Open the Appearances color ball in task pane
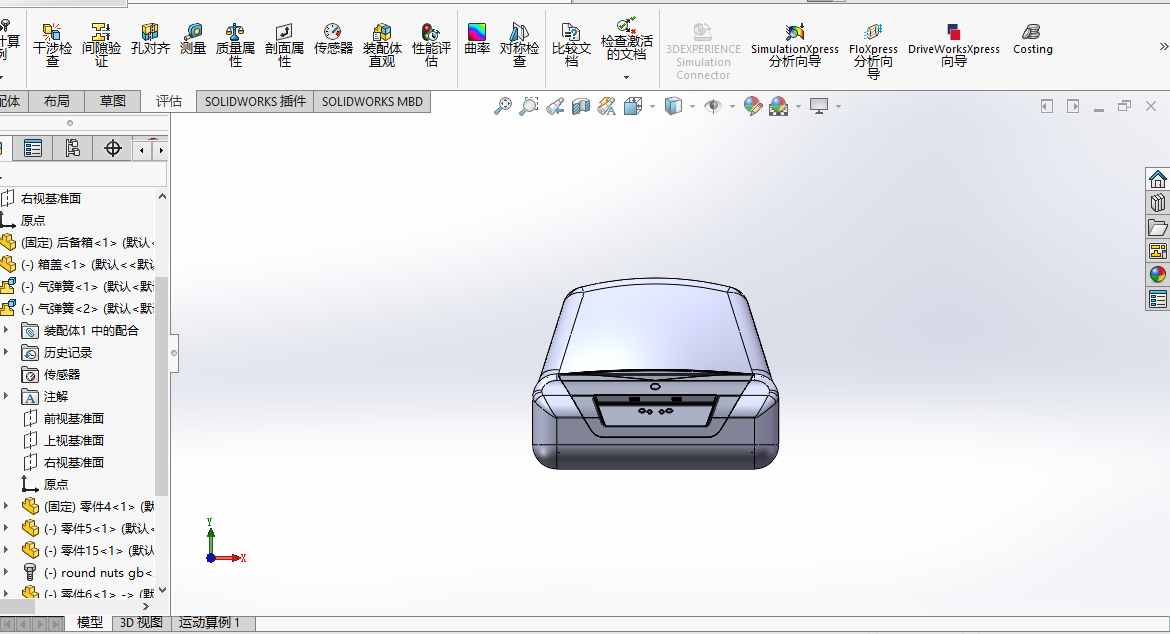This screenshot has height=634, width=1170. tap(1158, 275)
